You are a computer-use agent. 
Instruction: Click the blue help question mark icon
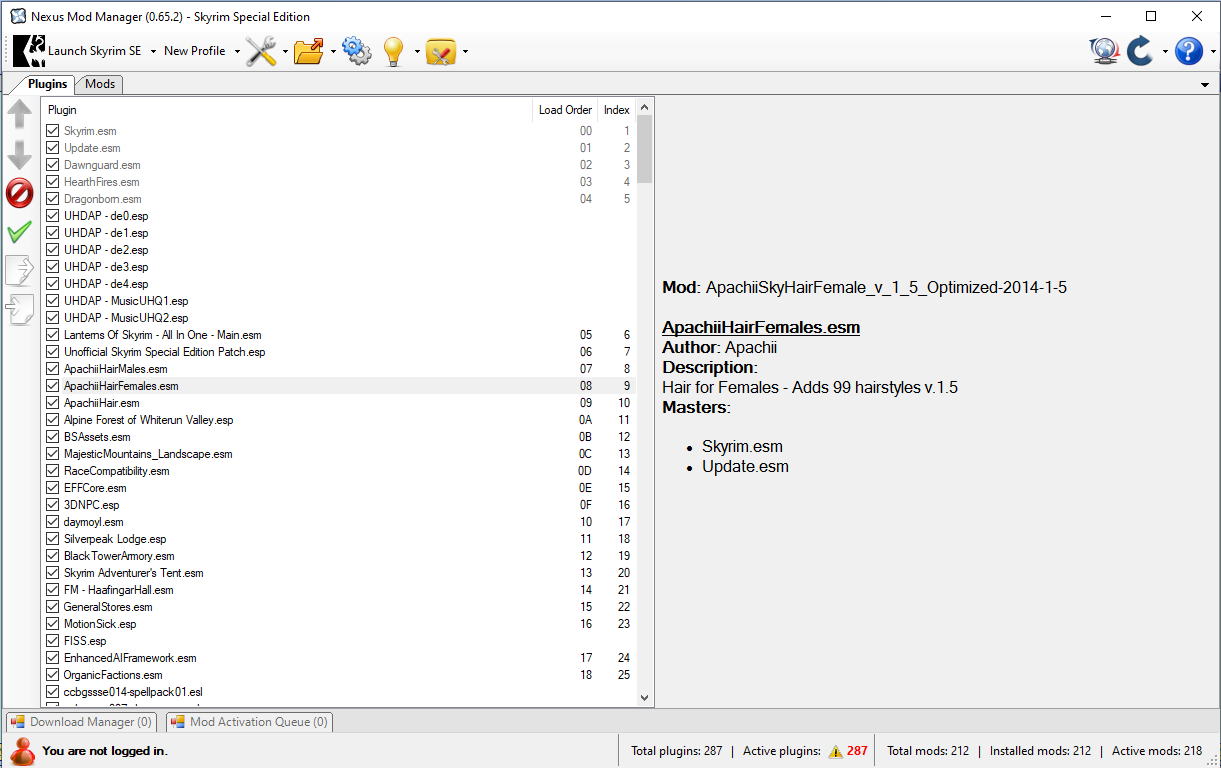1188,51
